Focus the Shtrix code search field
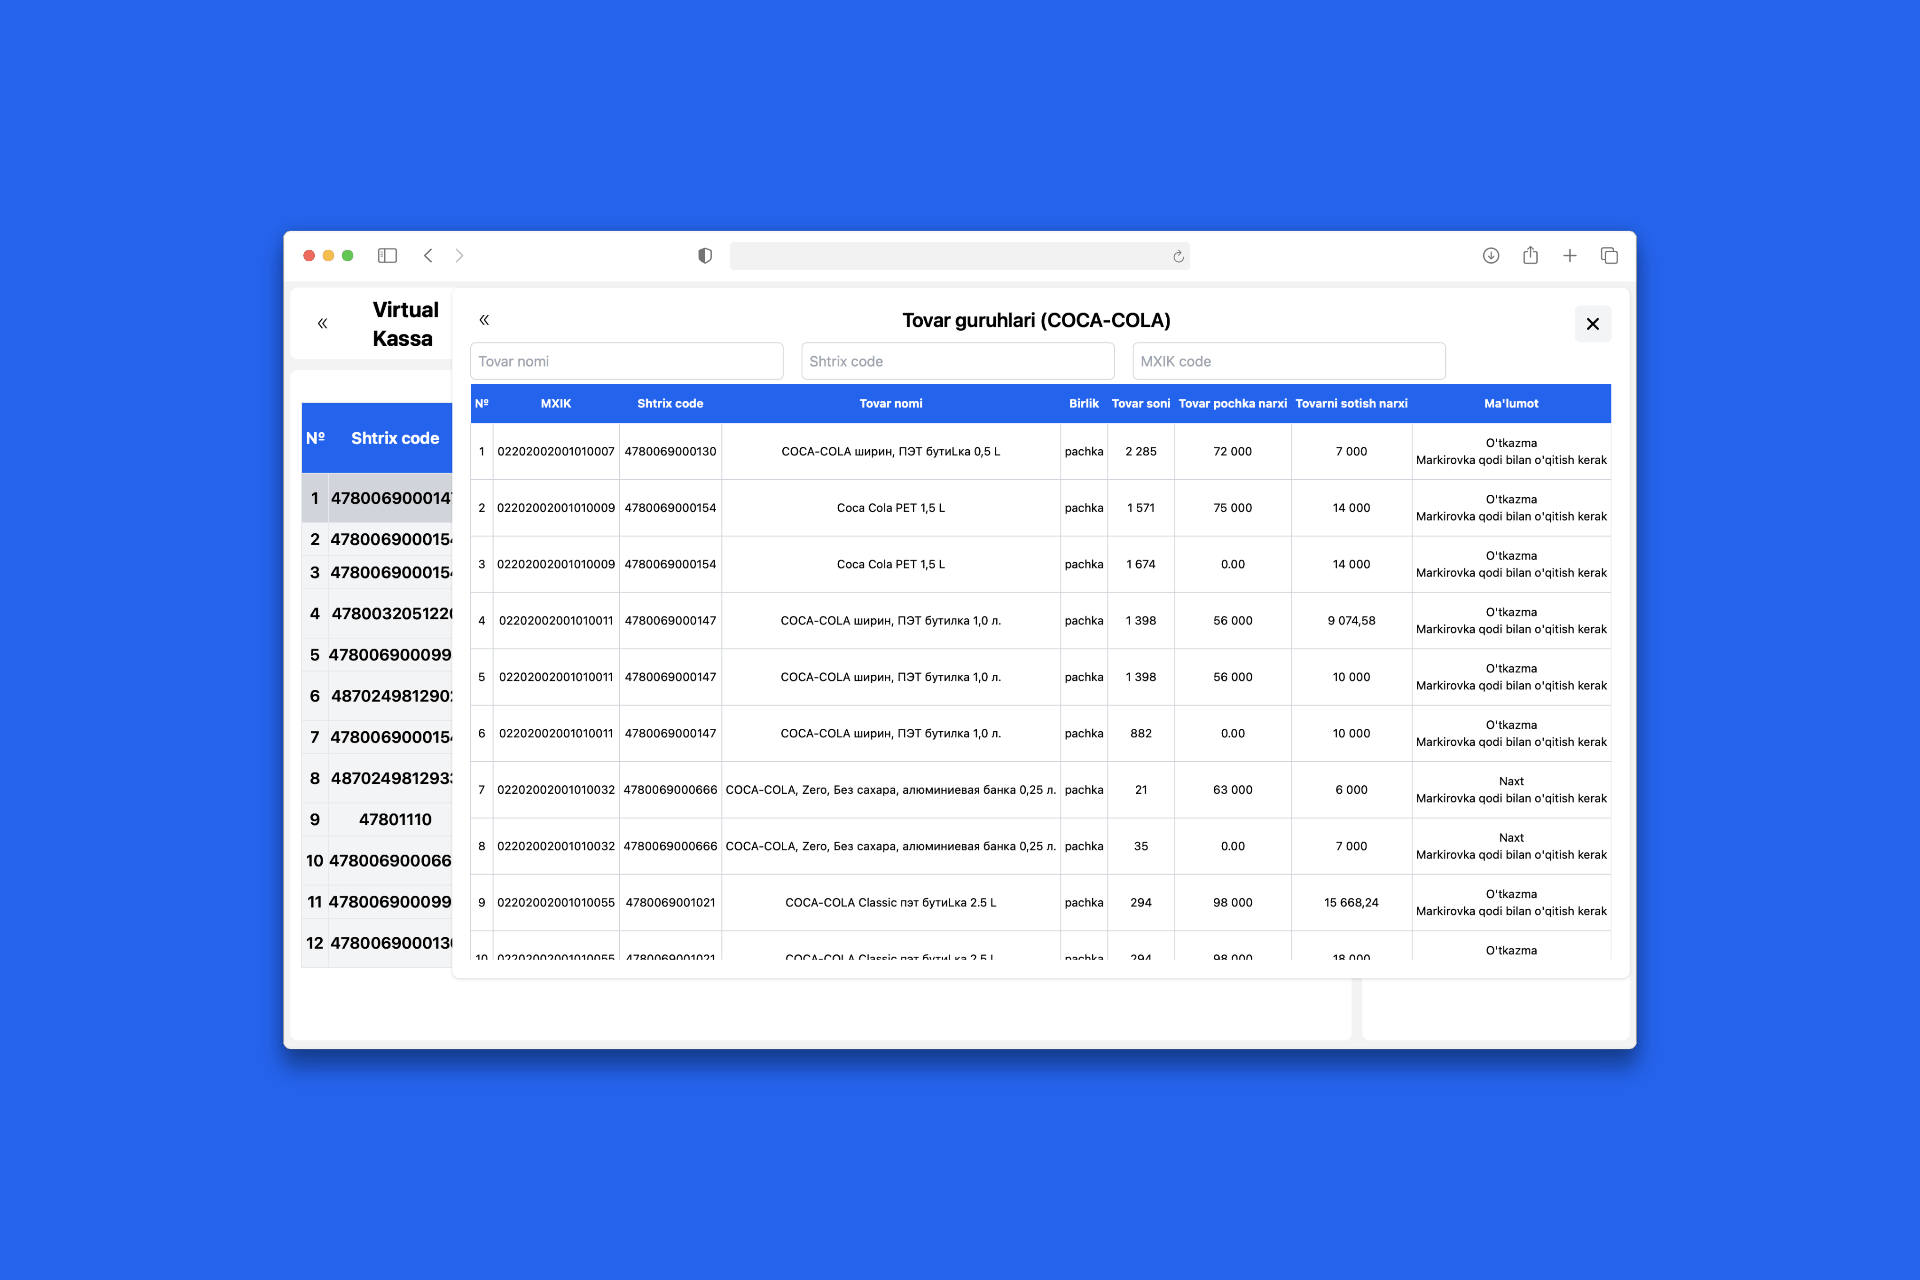This screenshot has width=1920, height=1280. pos(958,361)
